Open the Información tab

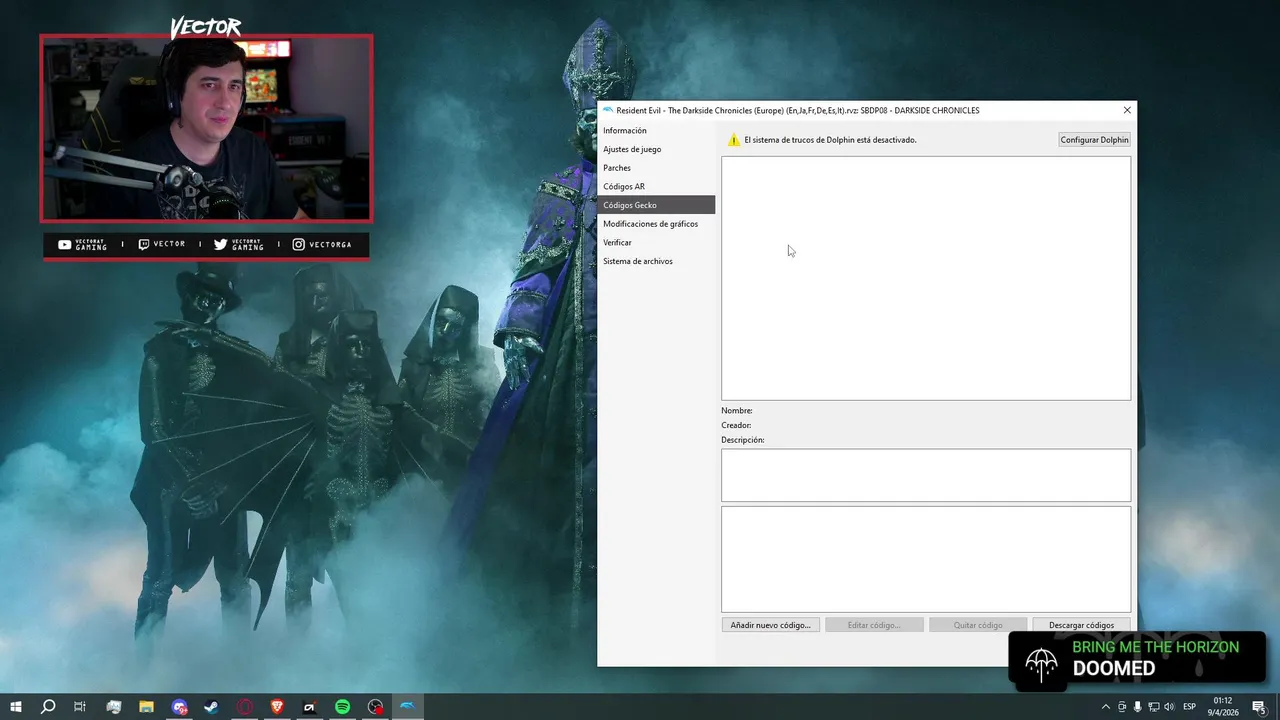[x=656, y=130]
